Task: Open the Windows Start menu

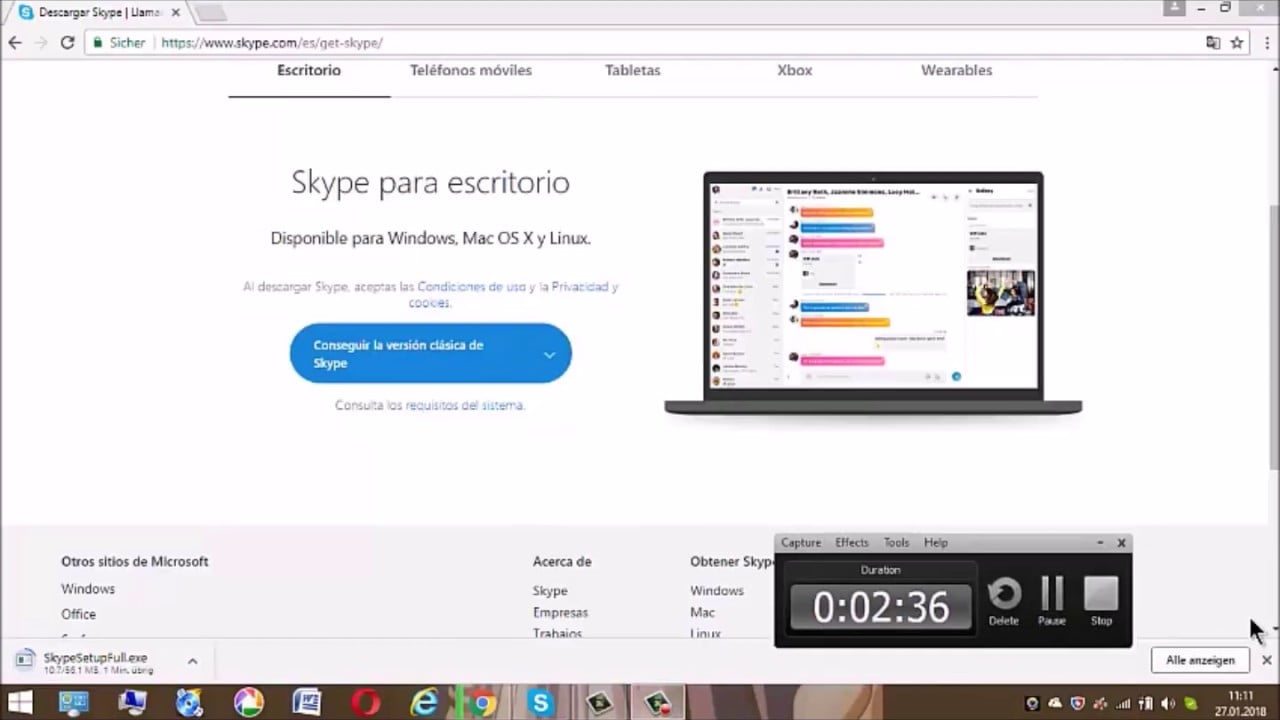Action: coord(21,702)
